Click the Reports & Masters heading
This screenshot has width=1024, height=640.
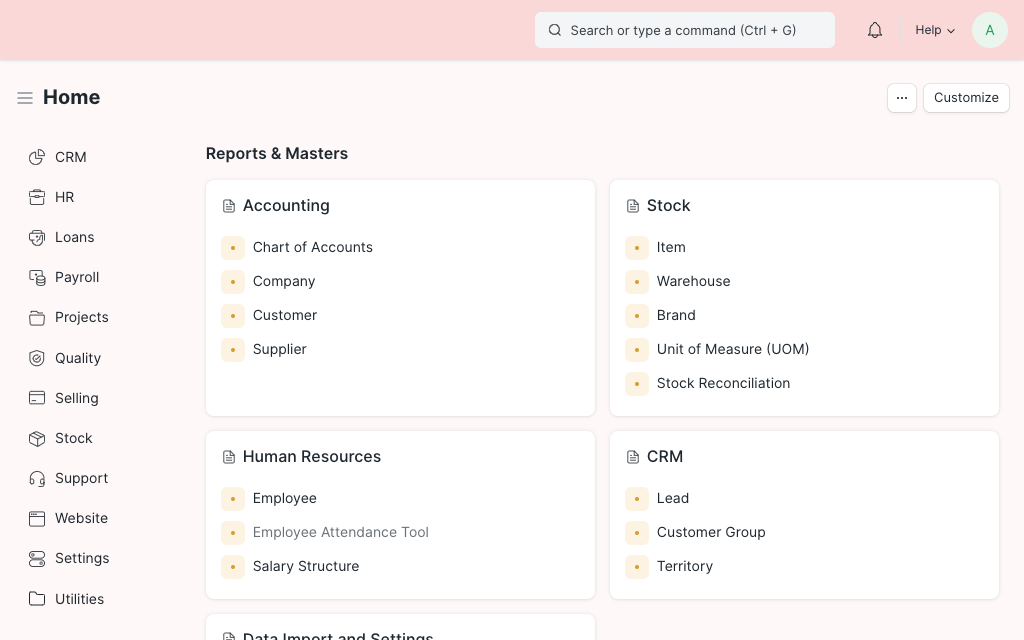tap(277, 153)
